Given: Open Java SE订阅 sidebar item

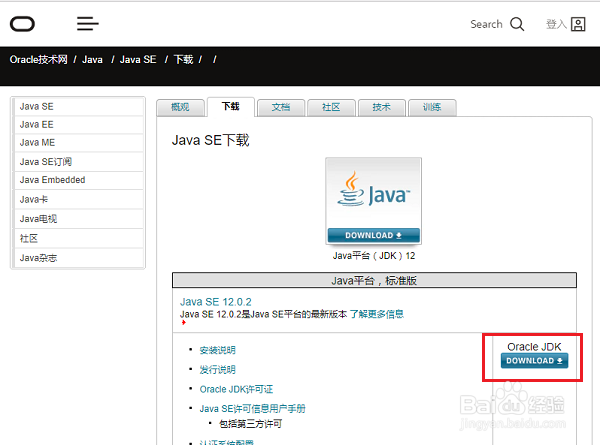Looking at the screenshot, I should 78,161.
